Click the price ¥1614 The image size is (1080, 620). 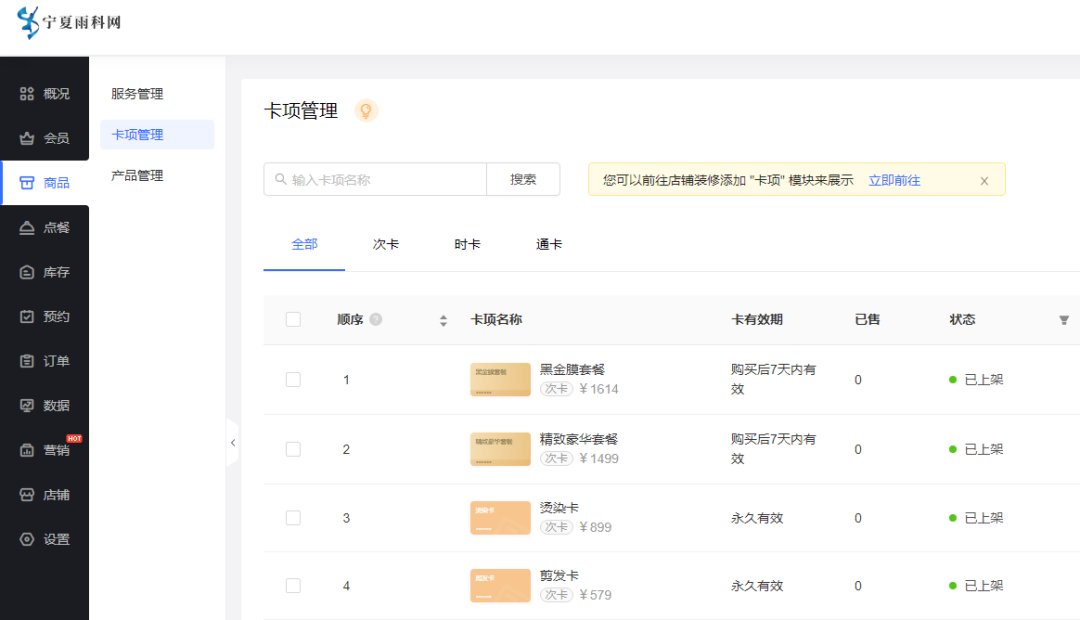[599, 389]
